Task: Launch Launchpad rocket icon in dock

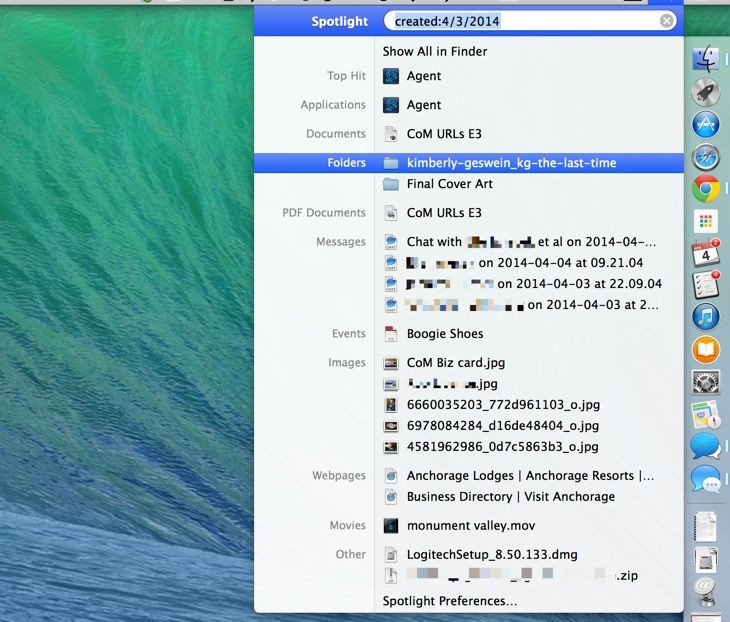Action: pyautogui.click(x=706, y=91)
